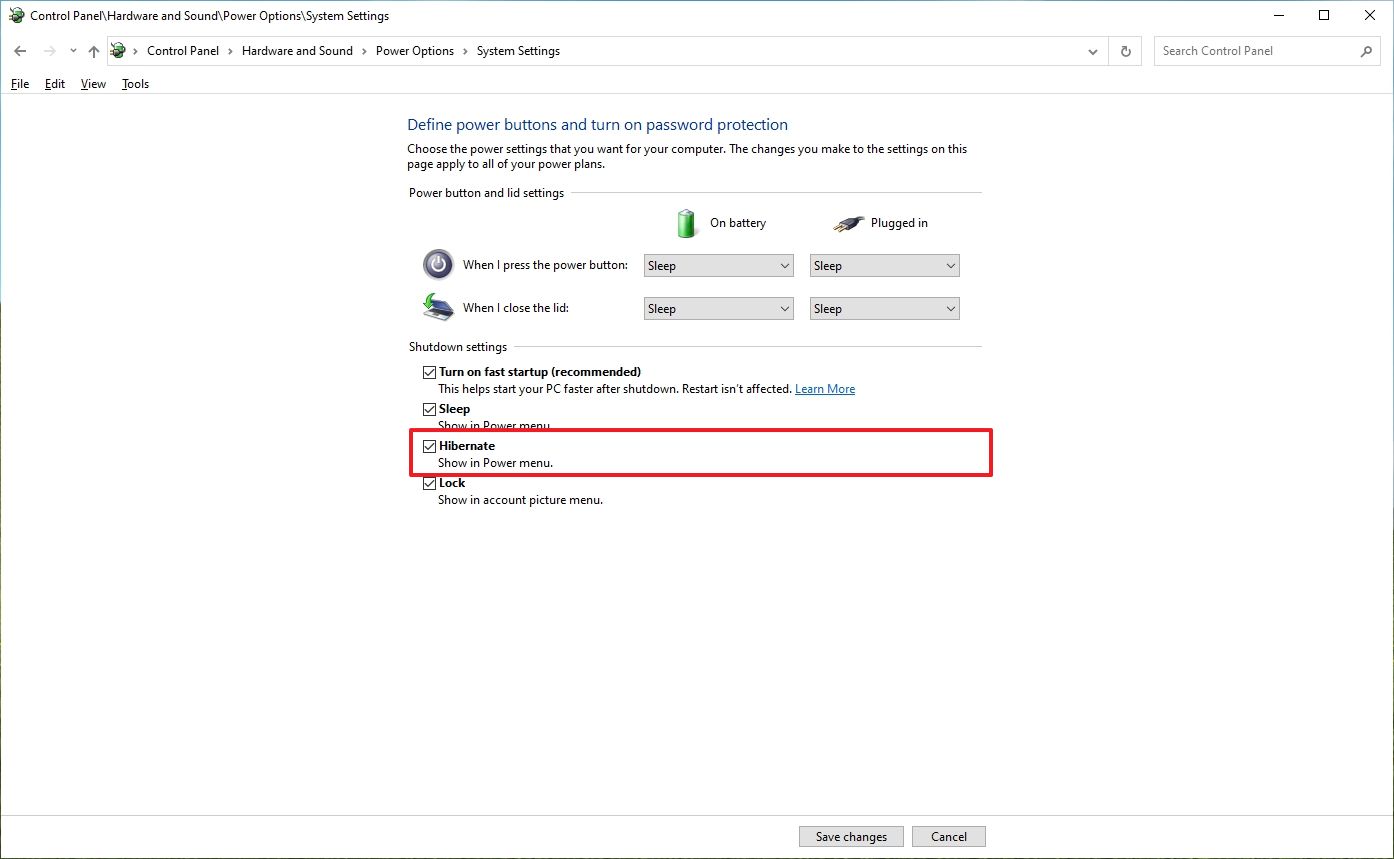The width and height of the screenshot is (1394, 859).
Task: Click the Refresh icon in address bar
Action: 1126,51
